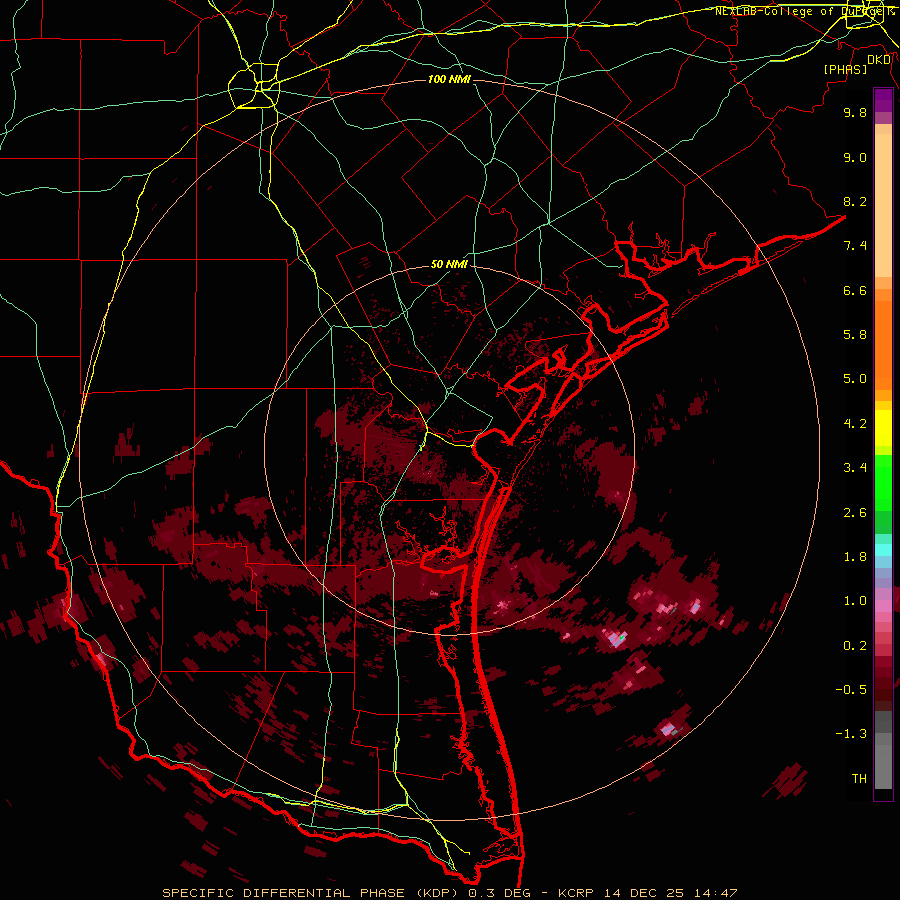
Task: Click the KCRP station identifier in the caption
Action: (578, 893)
